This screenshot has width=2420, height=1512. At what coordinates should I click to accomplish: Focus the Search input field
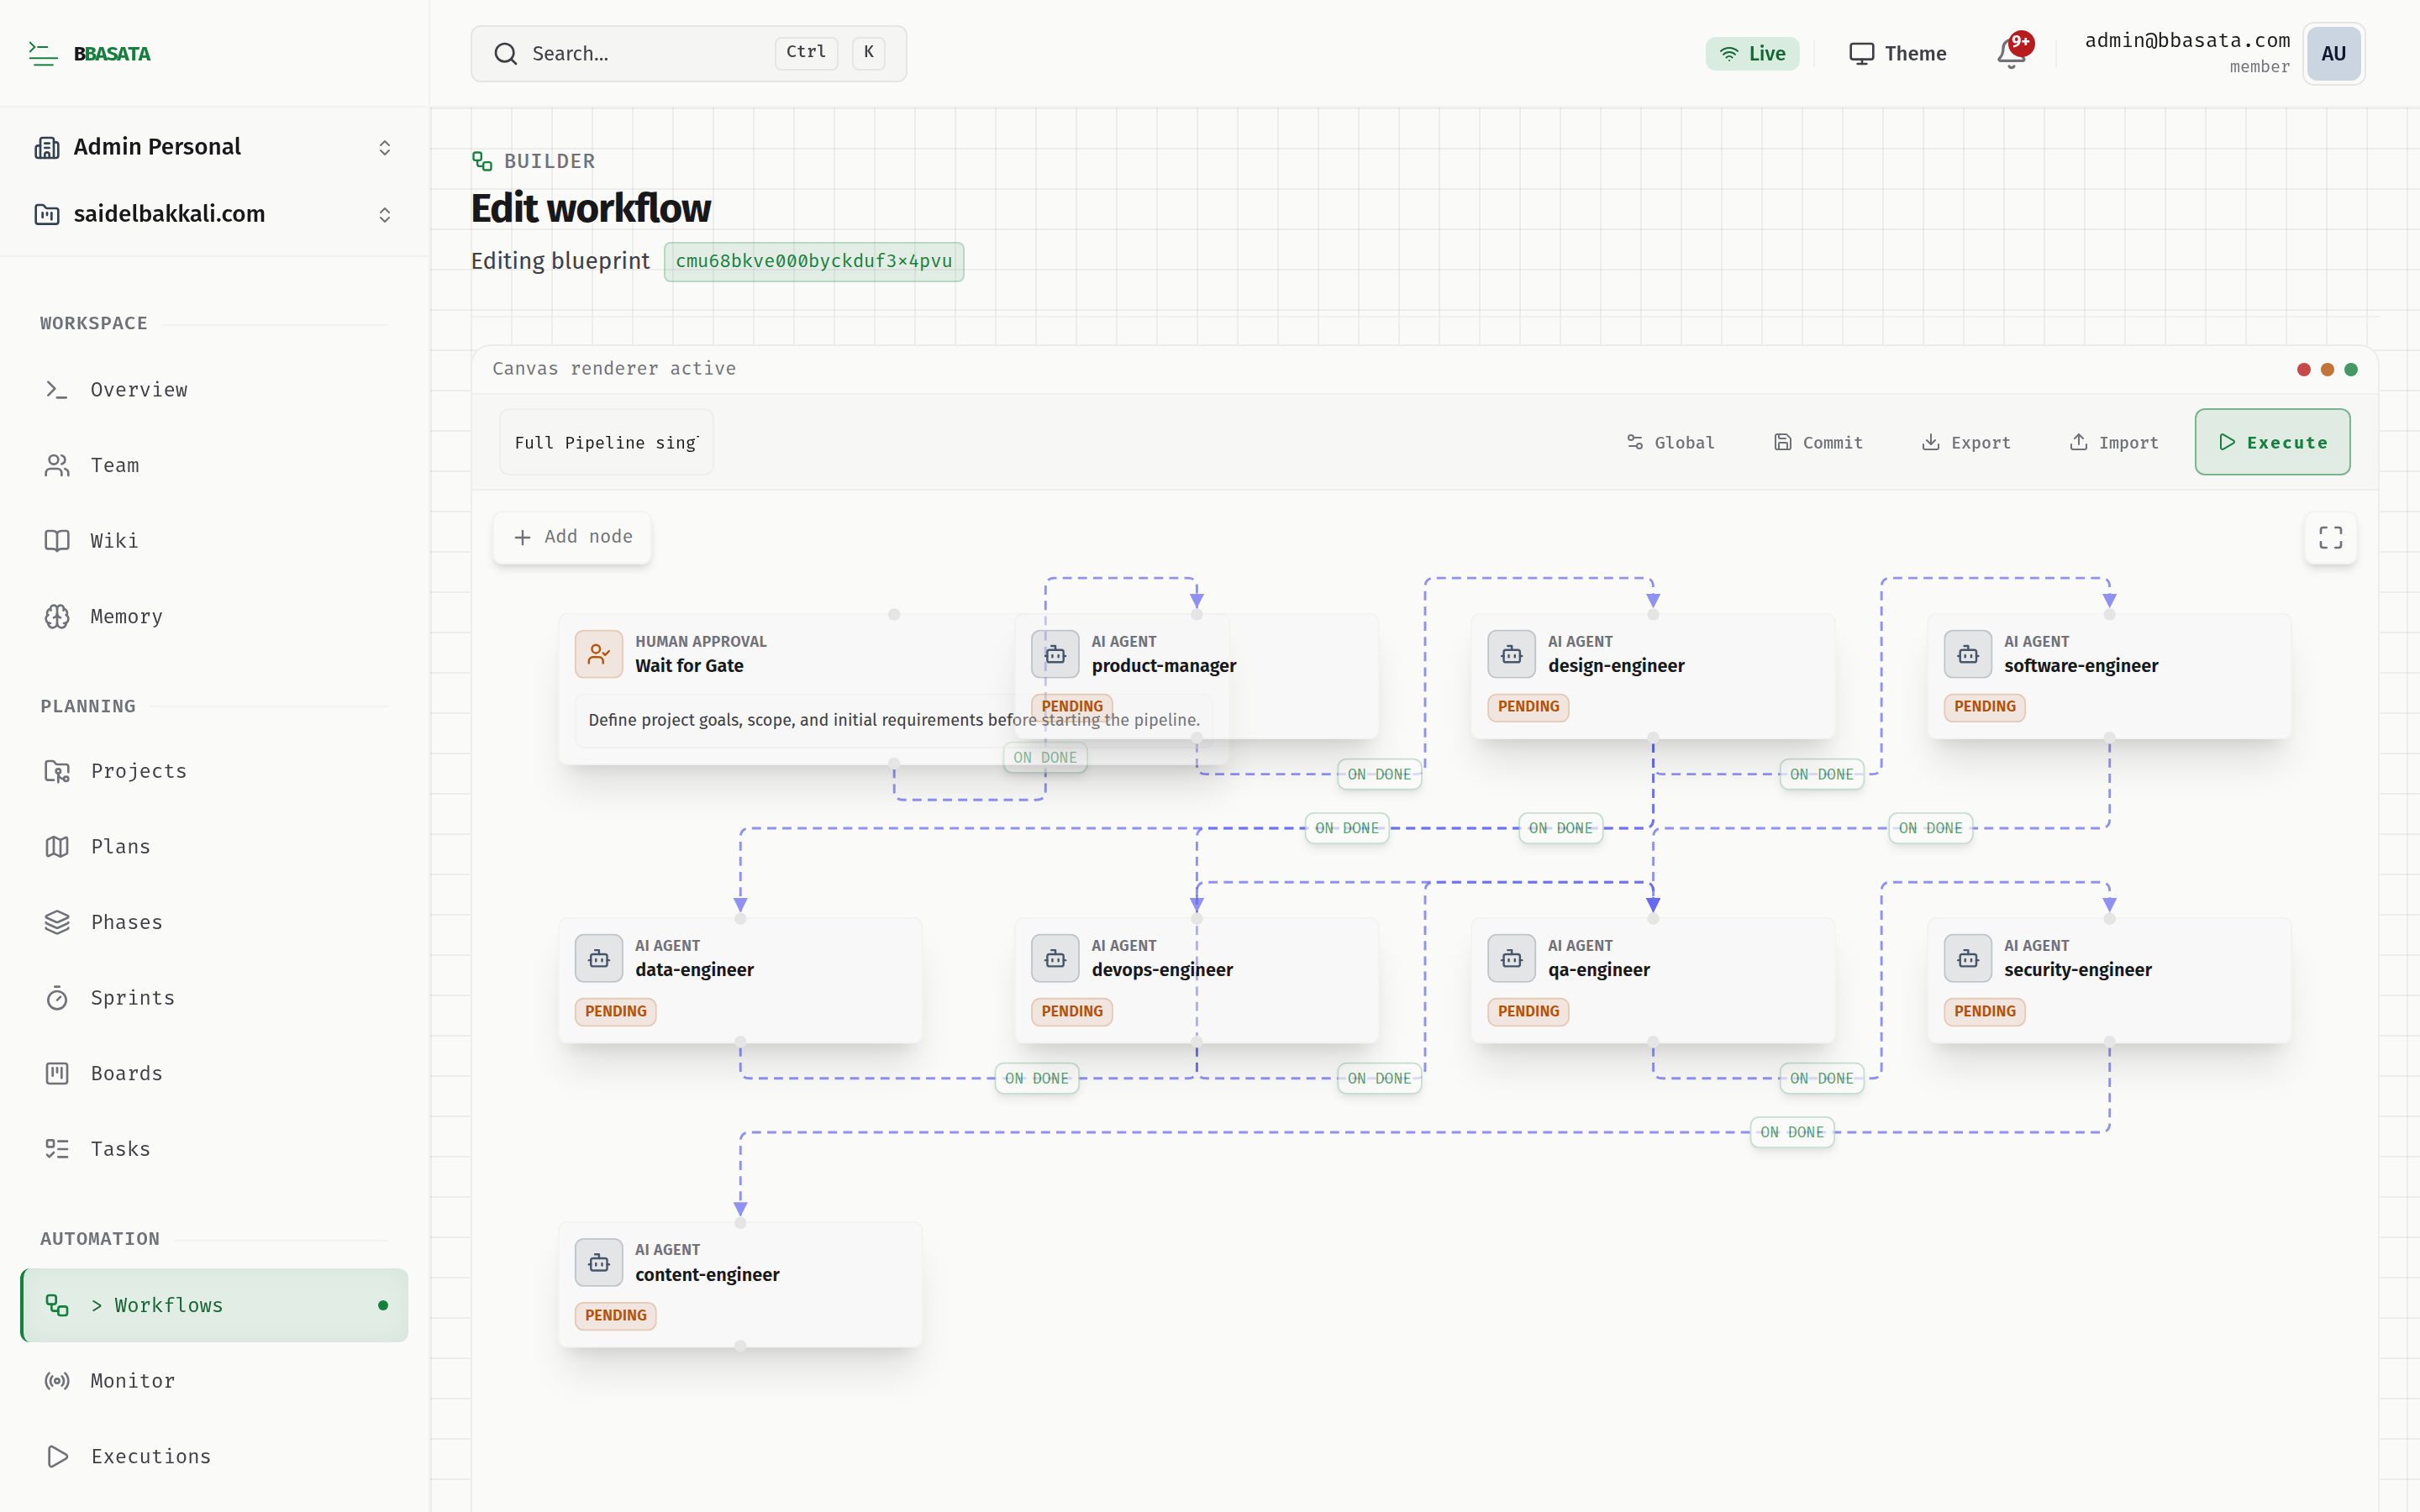tap(688, 54)
